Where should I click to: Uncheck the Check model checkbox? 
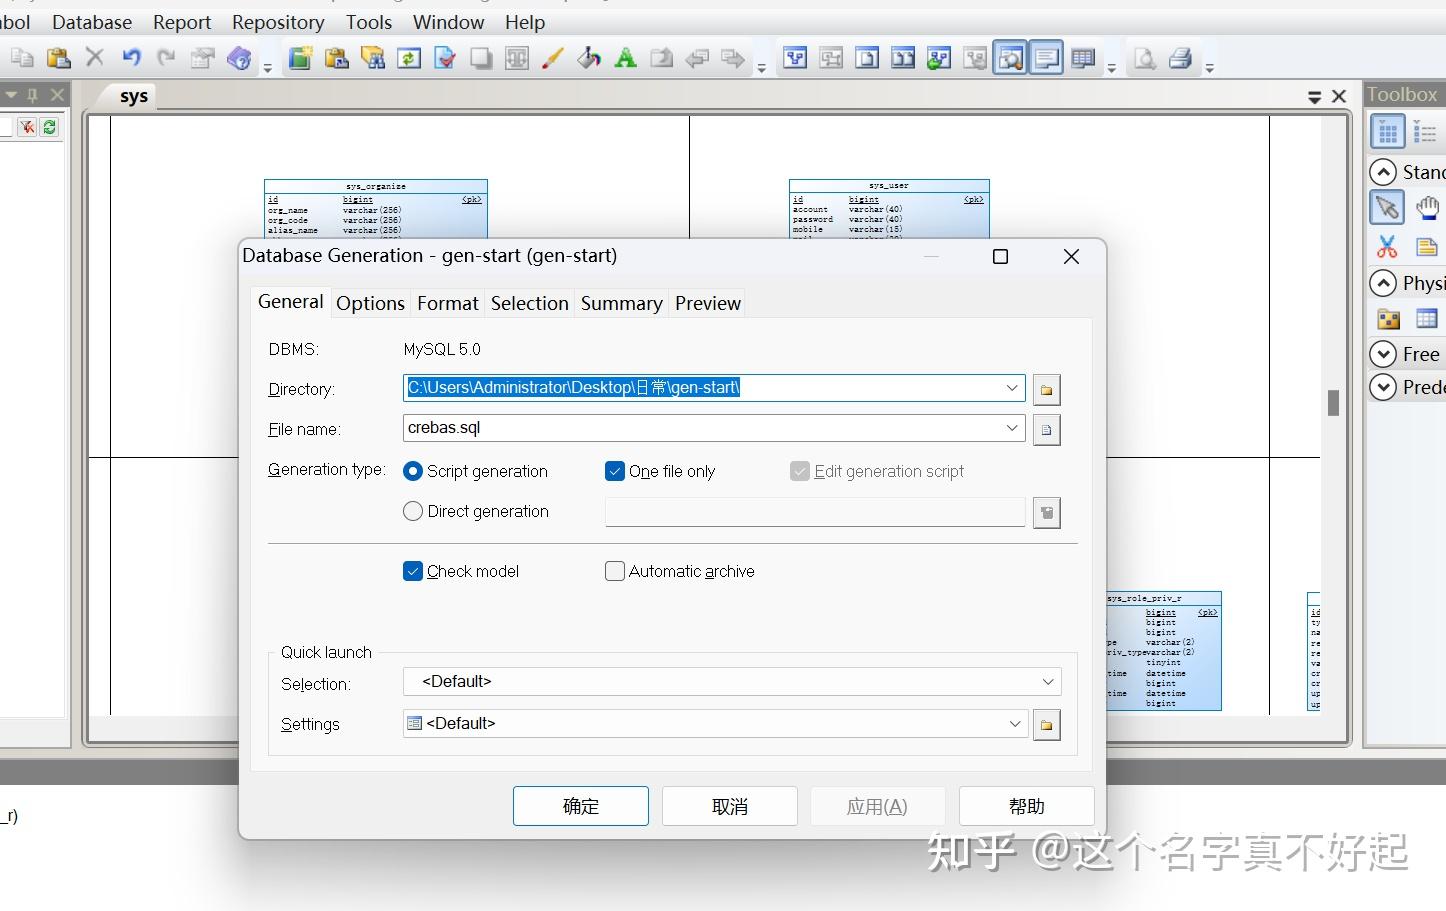[x=413, y=571]
